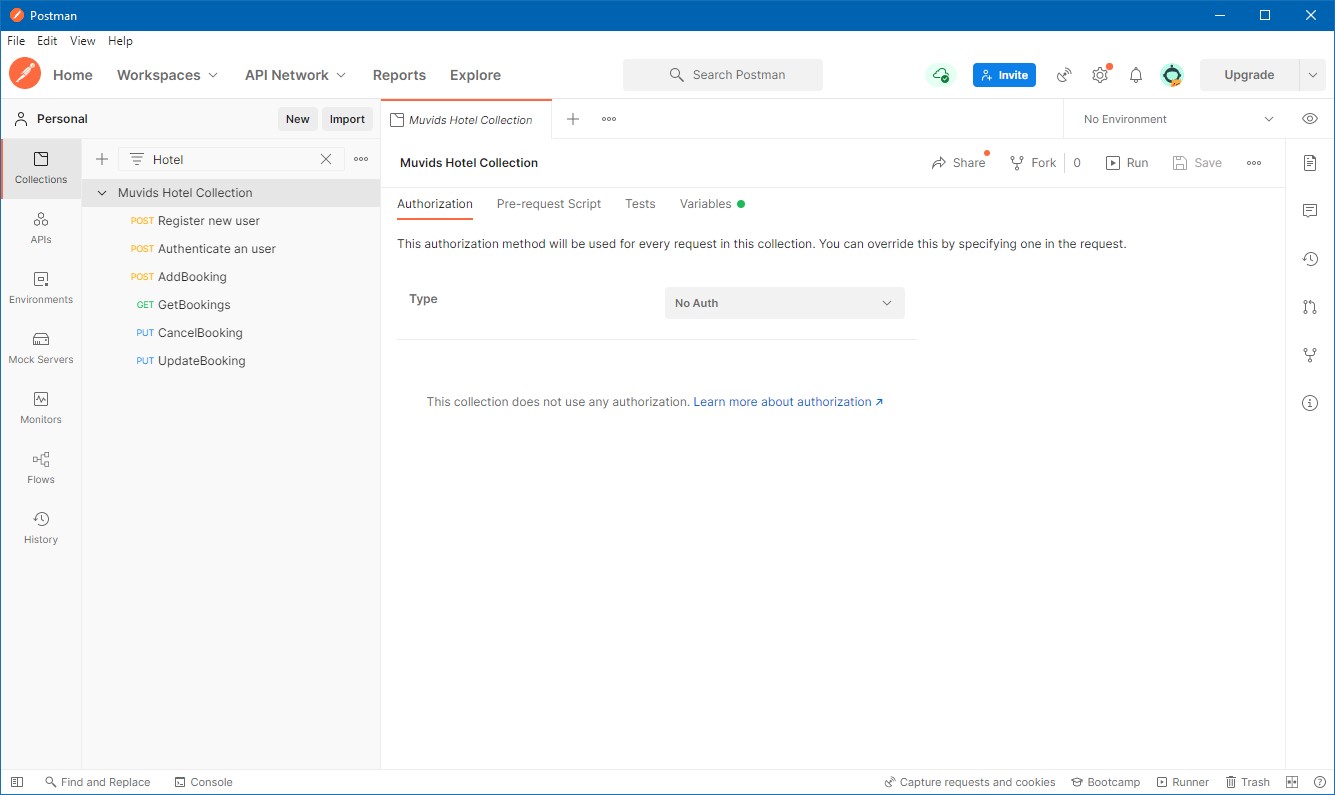Click the Search Postman field
This screenshot has height=795, width=1335.
(x=723, y=75)
